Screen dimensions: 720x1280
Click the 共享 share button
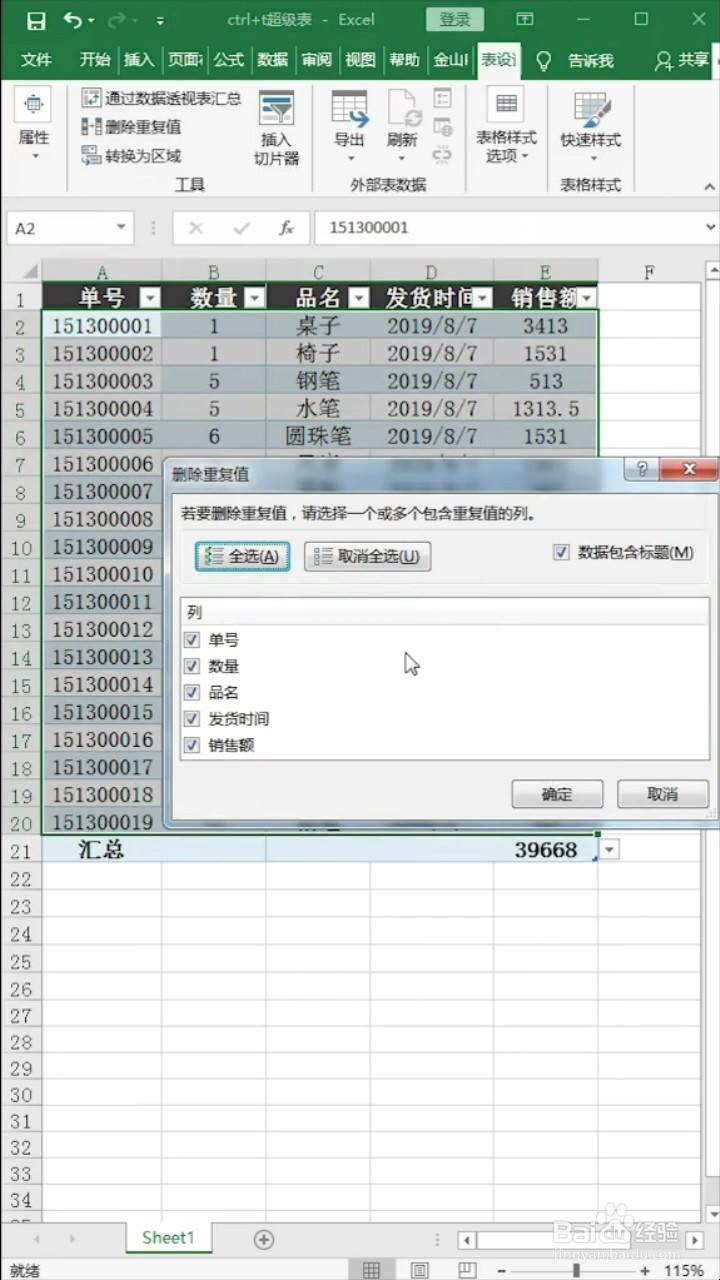click(x=681, y=60)
